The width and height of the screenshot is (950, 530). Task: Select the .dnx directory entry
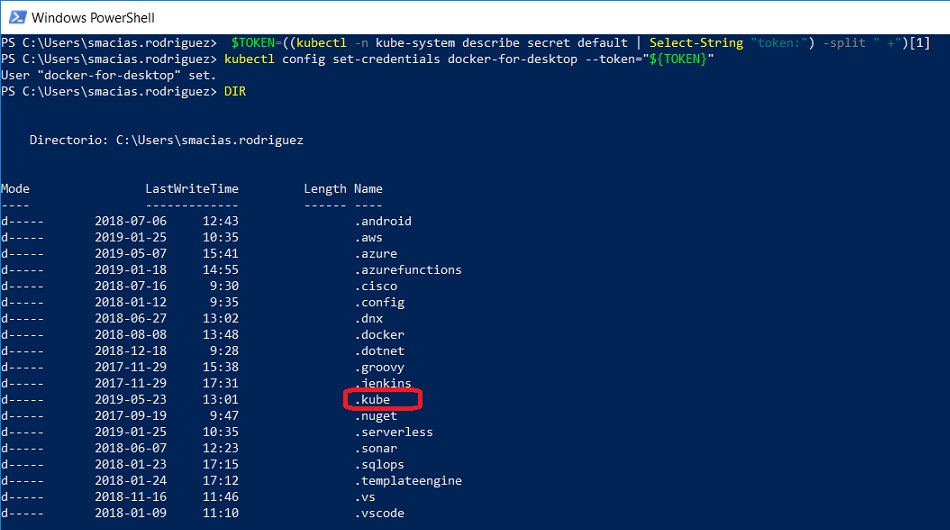pyautogui.click(x=368, y=319)
